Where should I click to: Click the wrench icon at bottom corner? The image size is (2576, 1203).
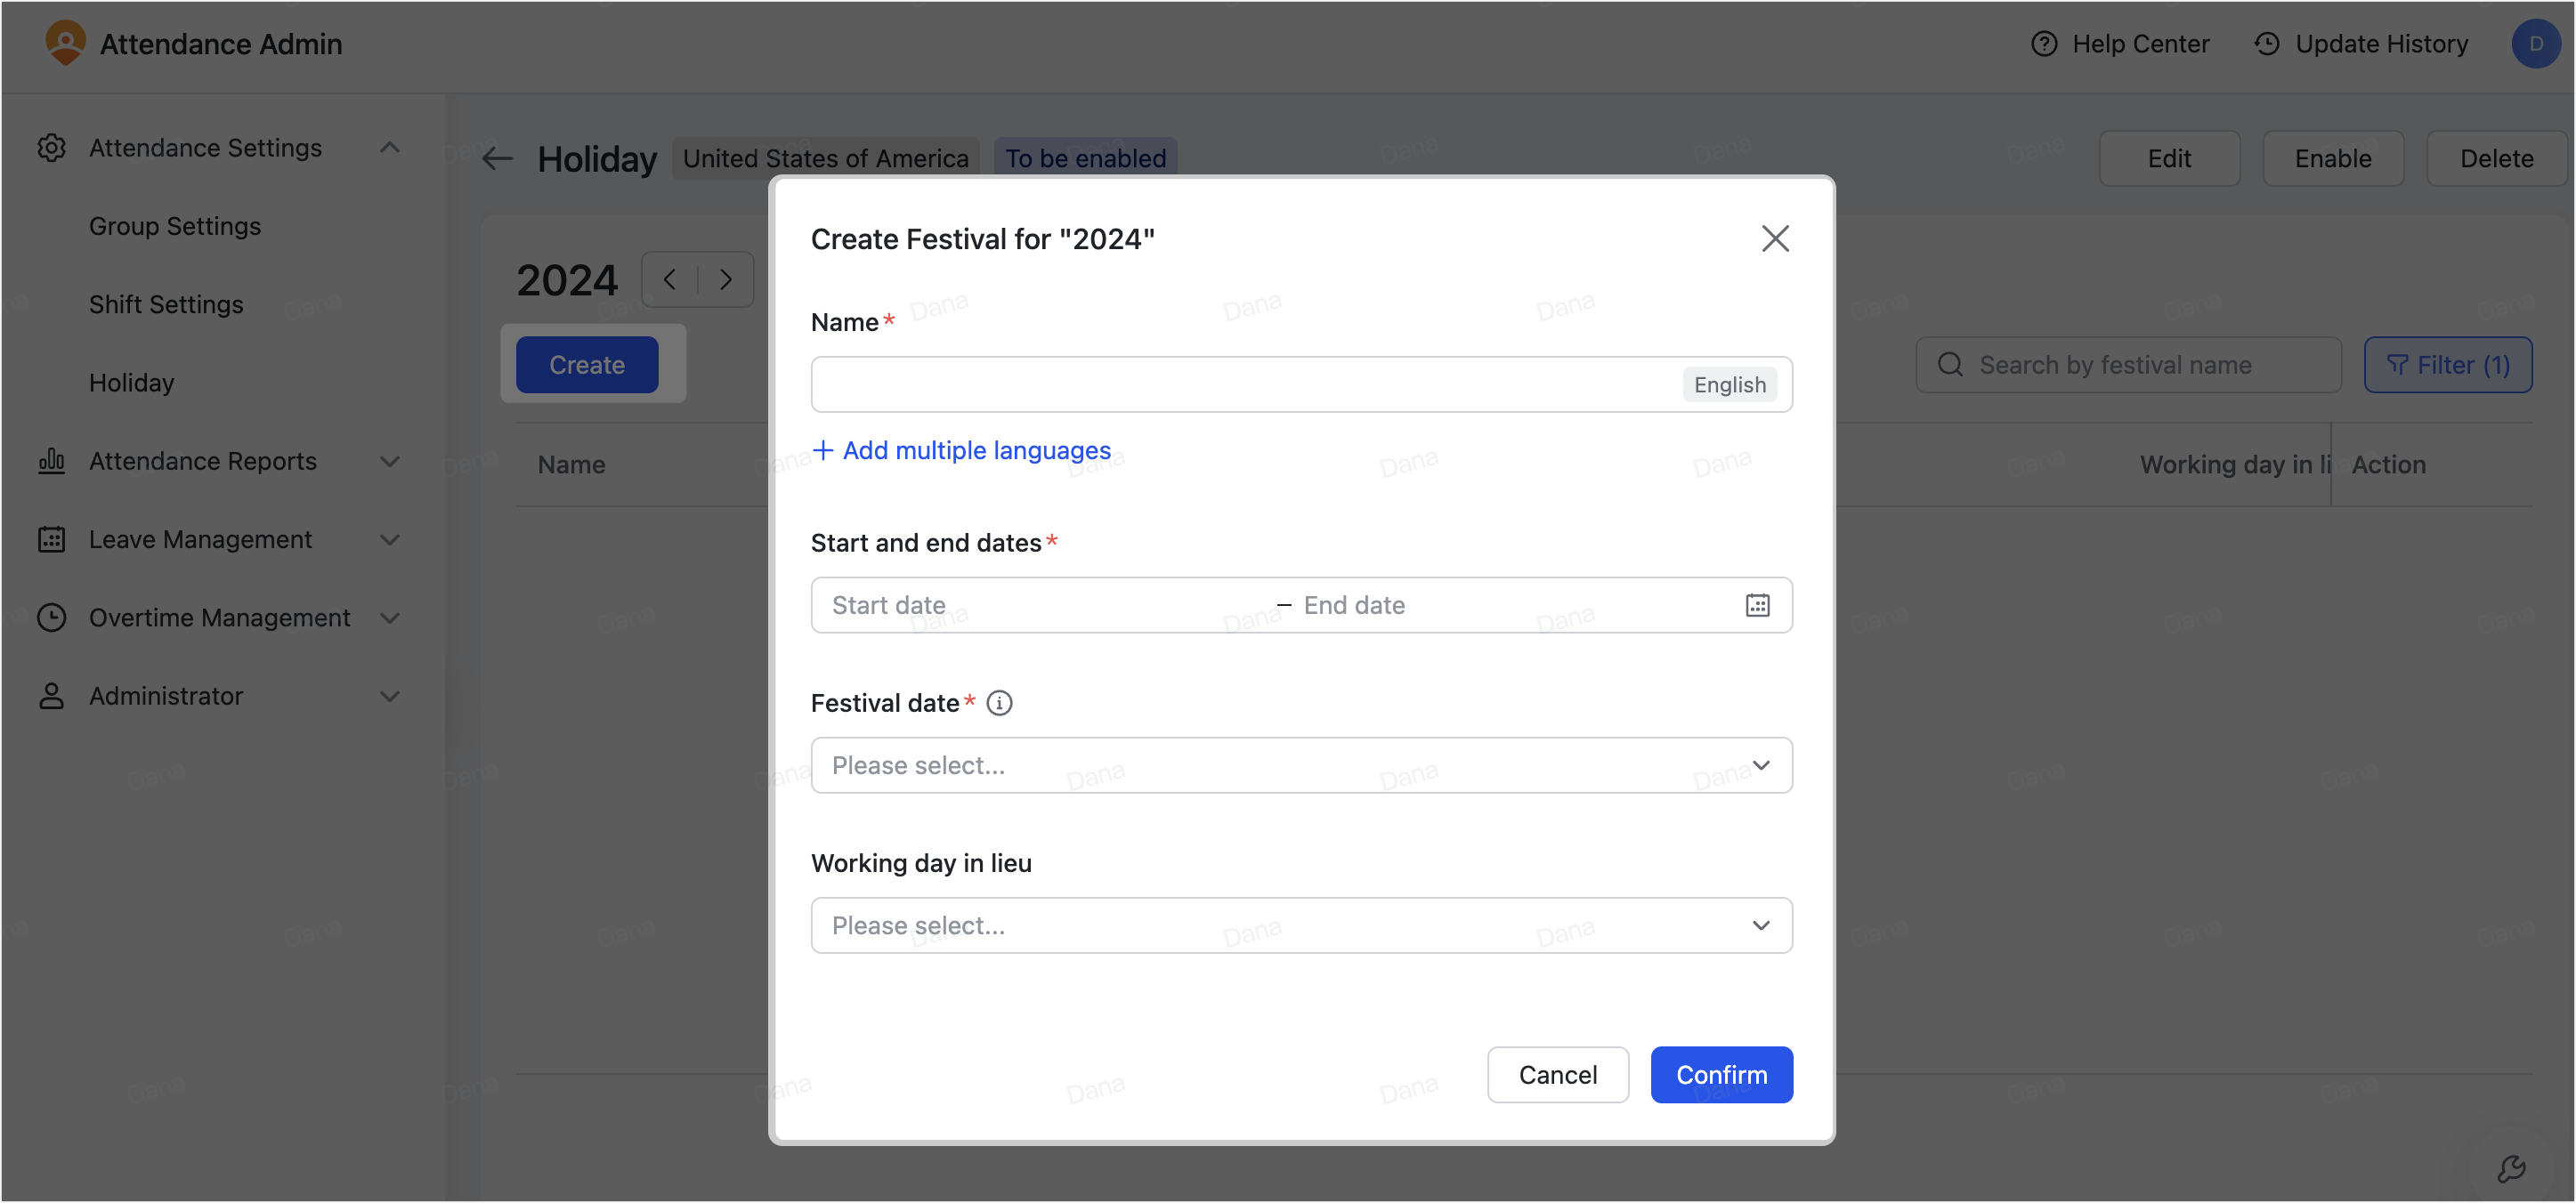(2511, 1167)
